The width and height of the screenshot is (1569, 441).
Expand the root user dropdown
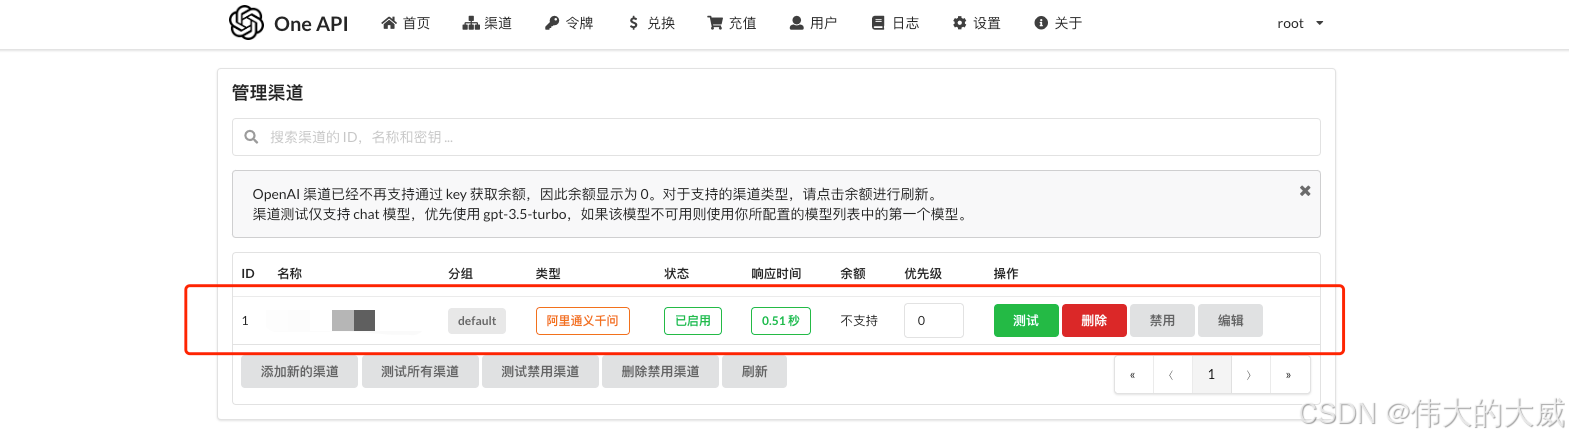click(x=1300, y=23)
